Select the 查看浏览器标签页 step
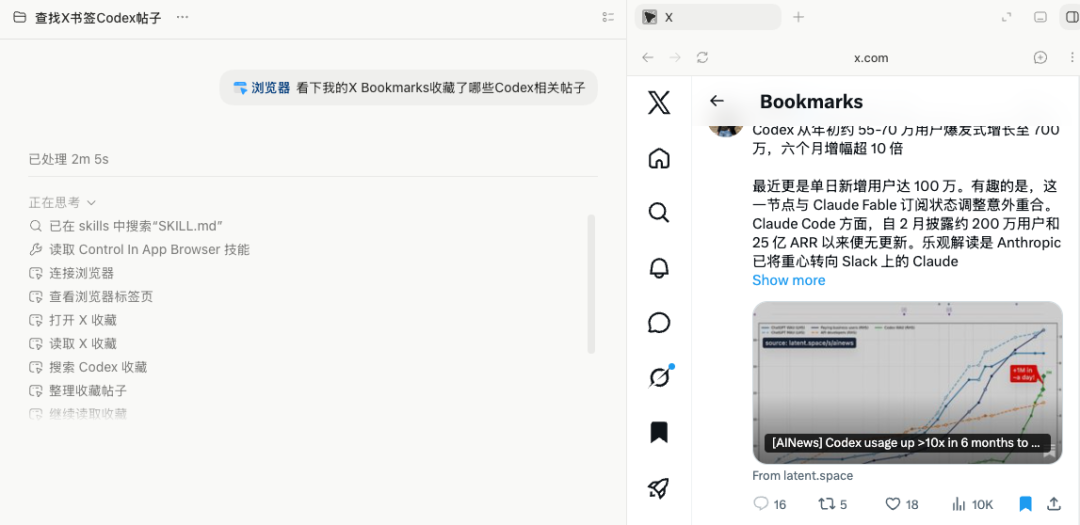 coord(91,296)
